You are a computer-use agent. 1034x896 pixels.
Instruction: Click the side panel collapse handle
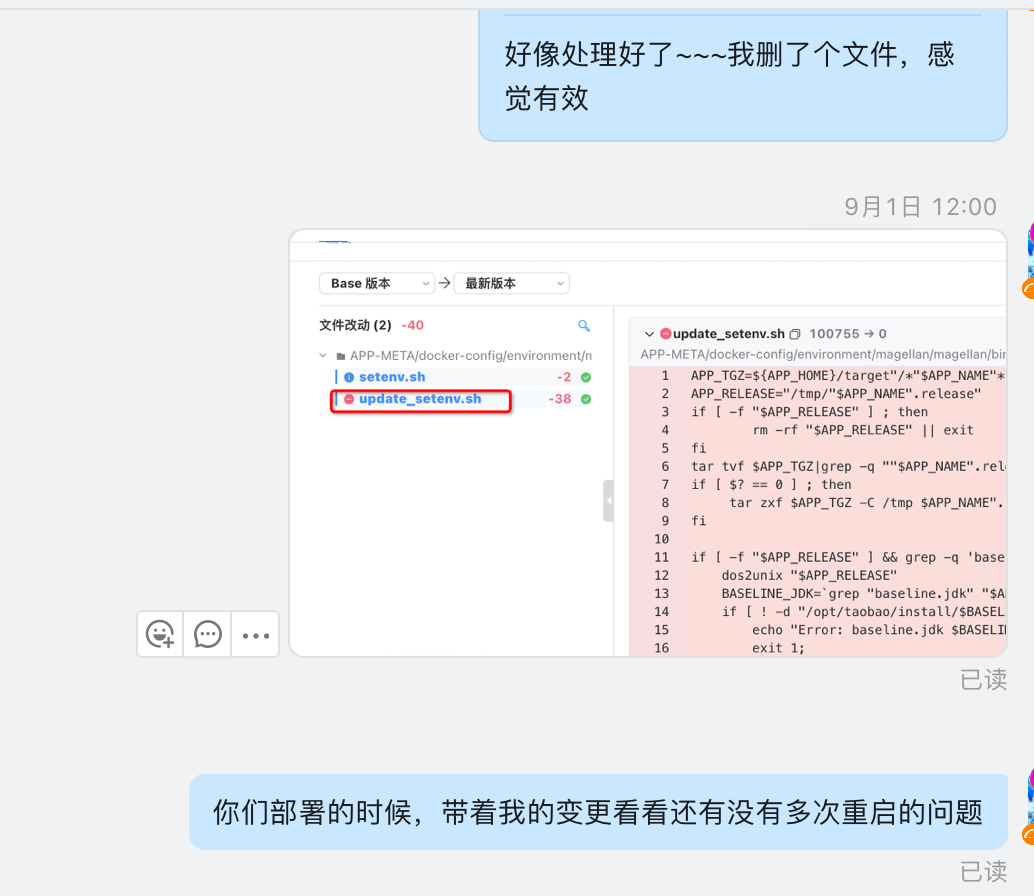[608, 501]
